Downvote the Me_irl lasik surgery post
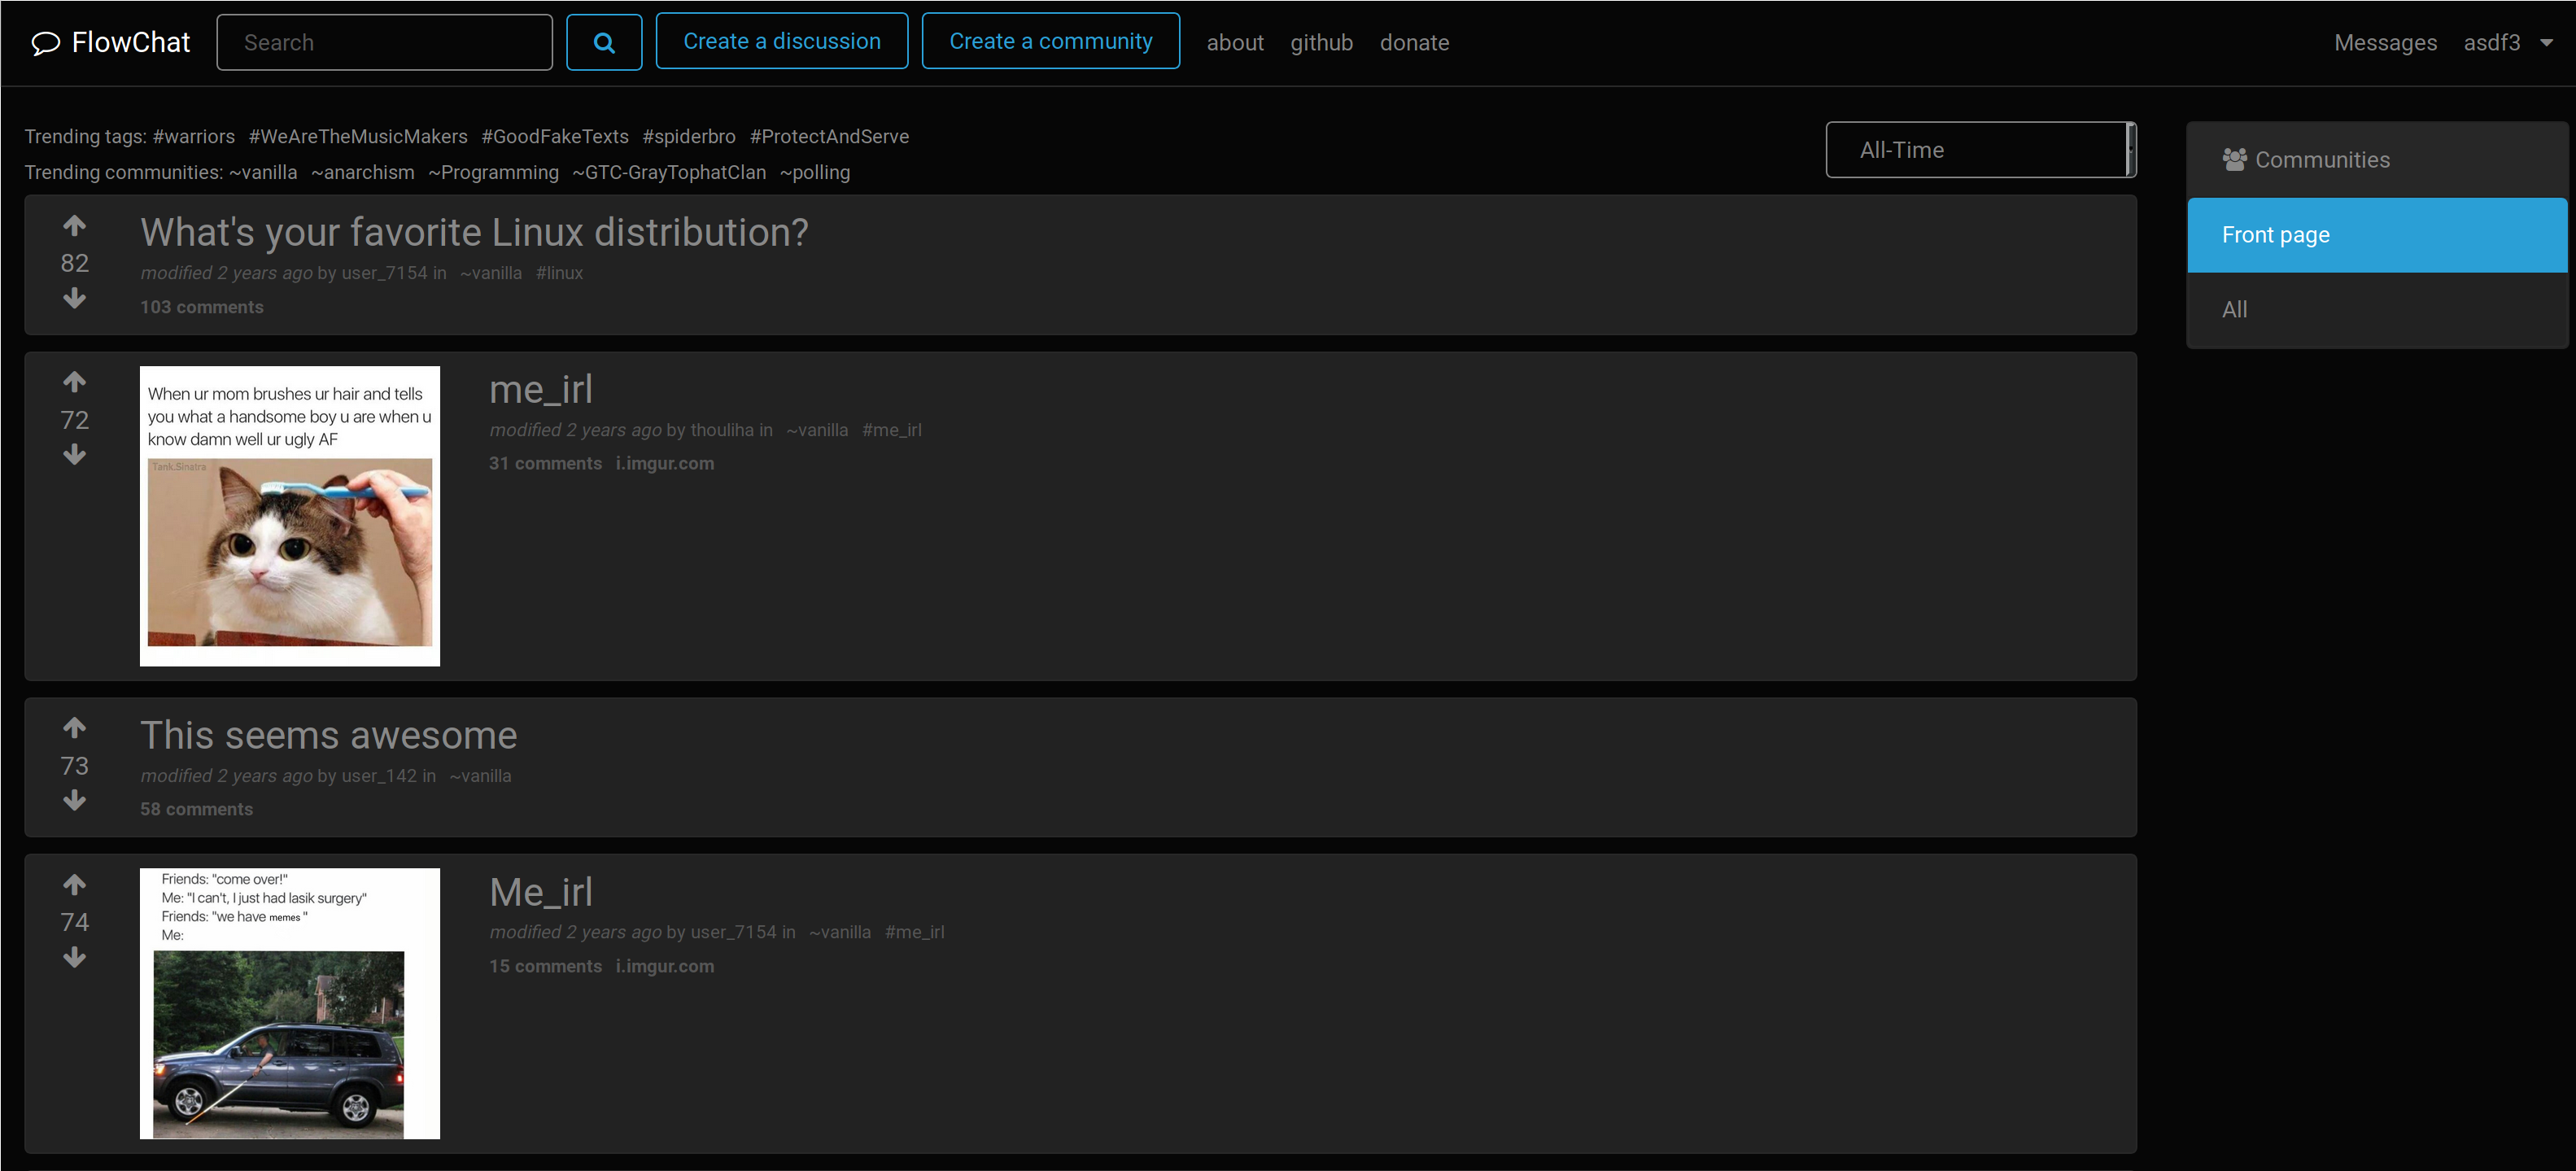The height and width of the screenshot is (1171, 2576). click(x=74, y=958)
